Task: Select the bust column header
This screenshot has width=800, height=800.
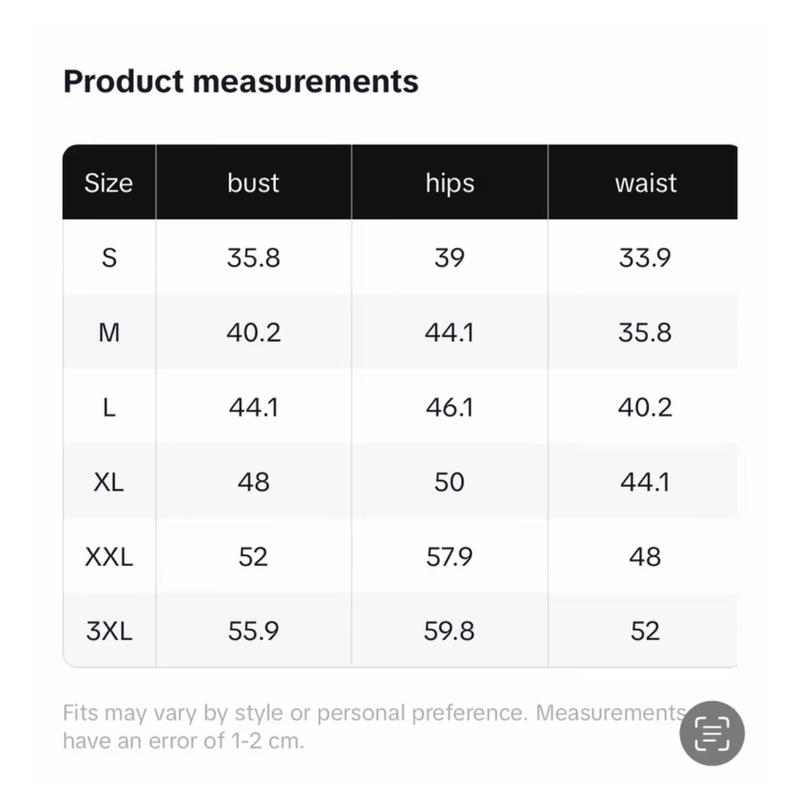Action: (x=254, y=183)
